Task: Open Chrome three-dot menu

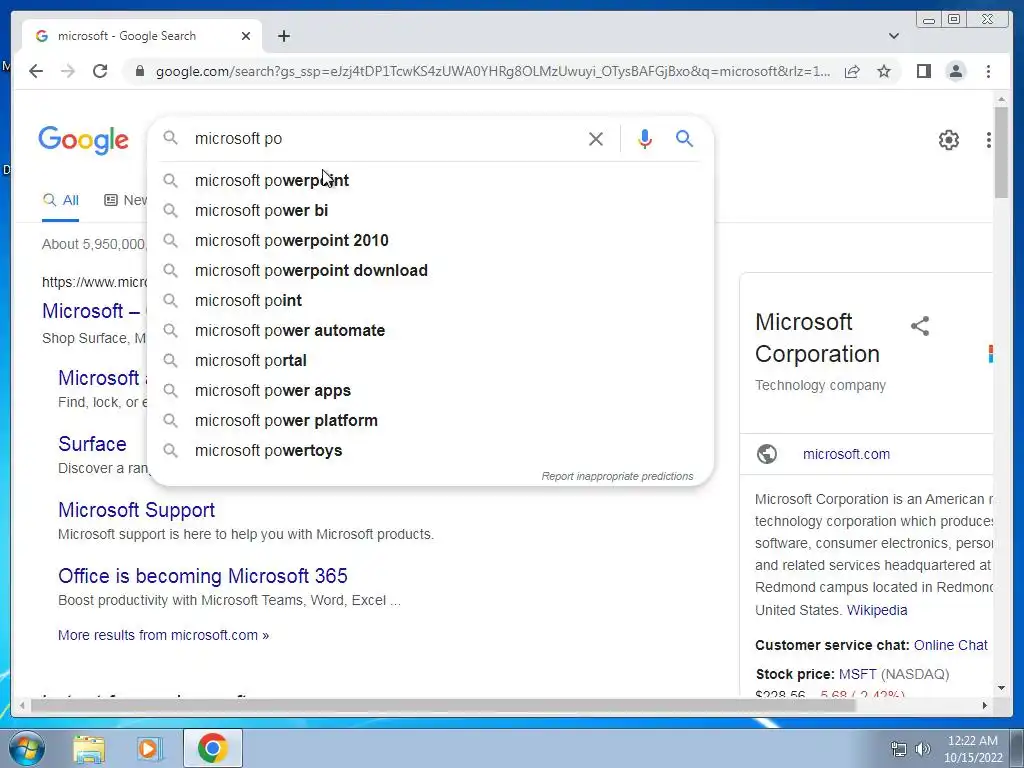Action: tap(988, 71)
